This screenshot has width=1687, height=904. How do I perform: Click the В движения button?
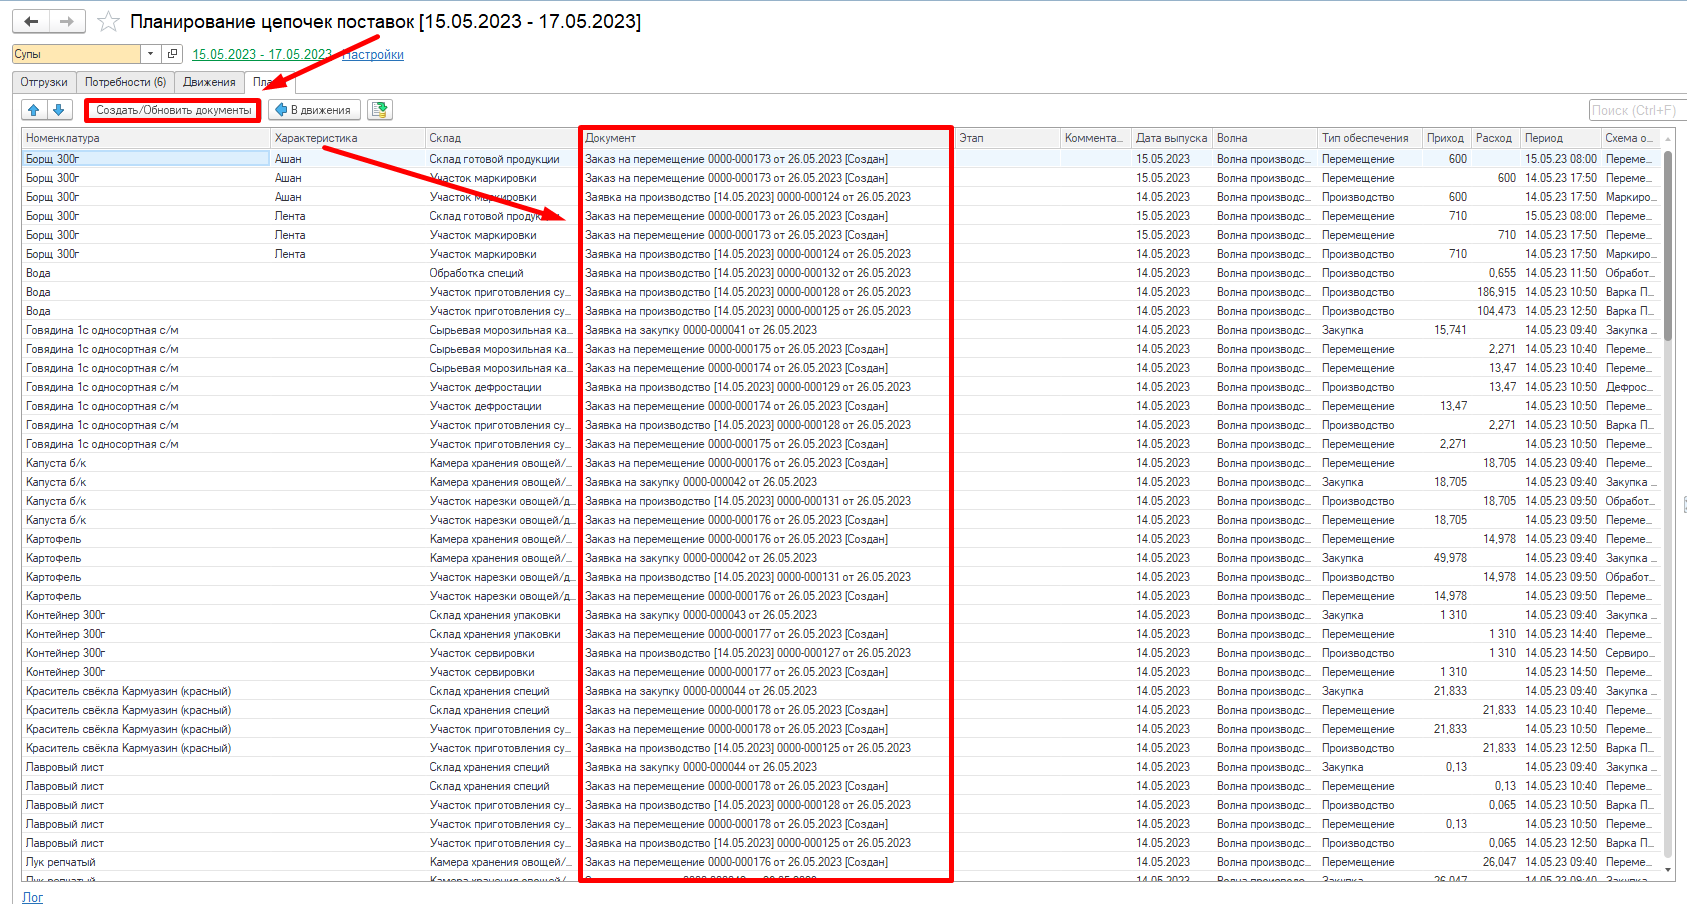click(x=314, y=110)
